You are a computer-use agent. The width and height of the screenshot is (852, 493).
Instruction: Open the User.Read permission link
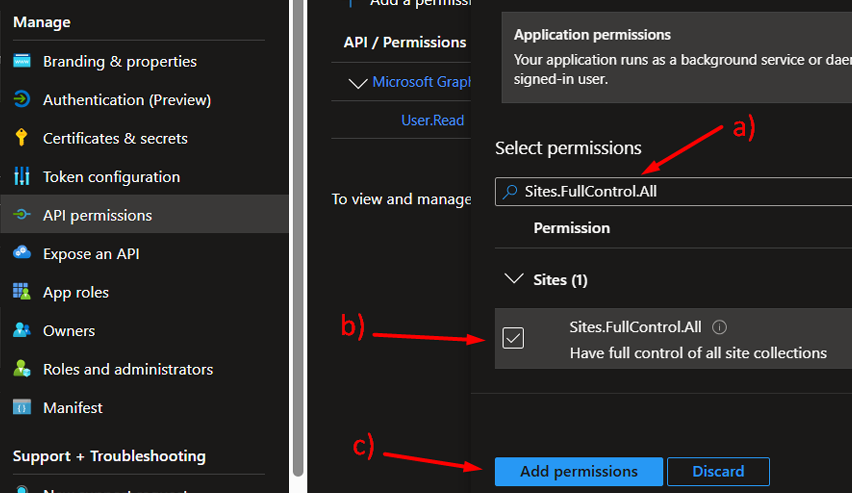pos(432,120)
